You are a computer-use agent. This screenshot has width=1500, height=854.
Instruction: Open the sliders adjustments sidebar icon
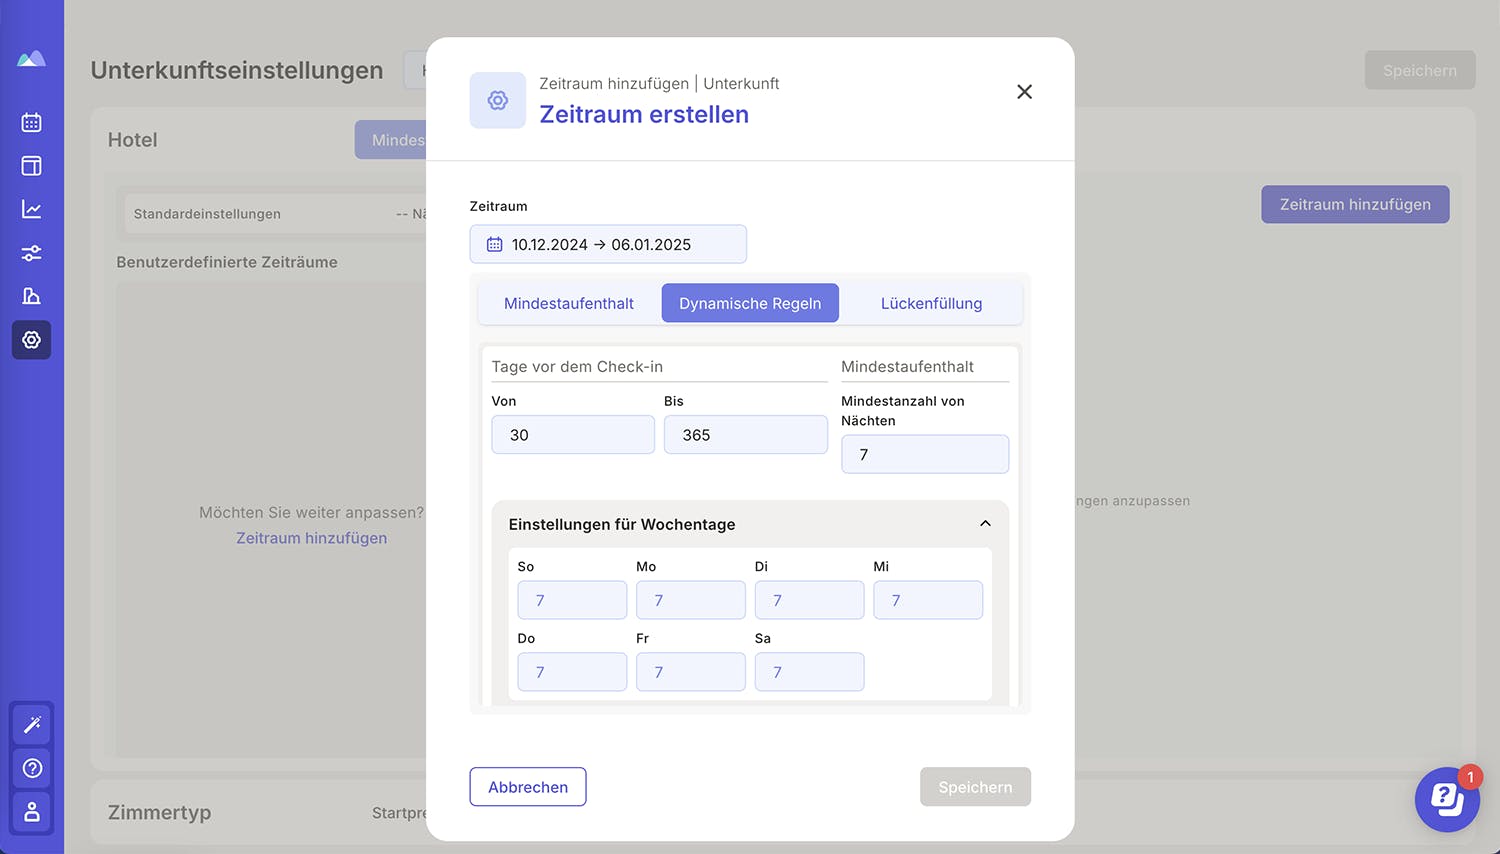[31, 253]
